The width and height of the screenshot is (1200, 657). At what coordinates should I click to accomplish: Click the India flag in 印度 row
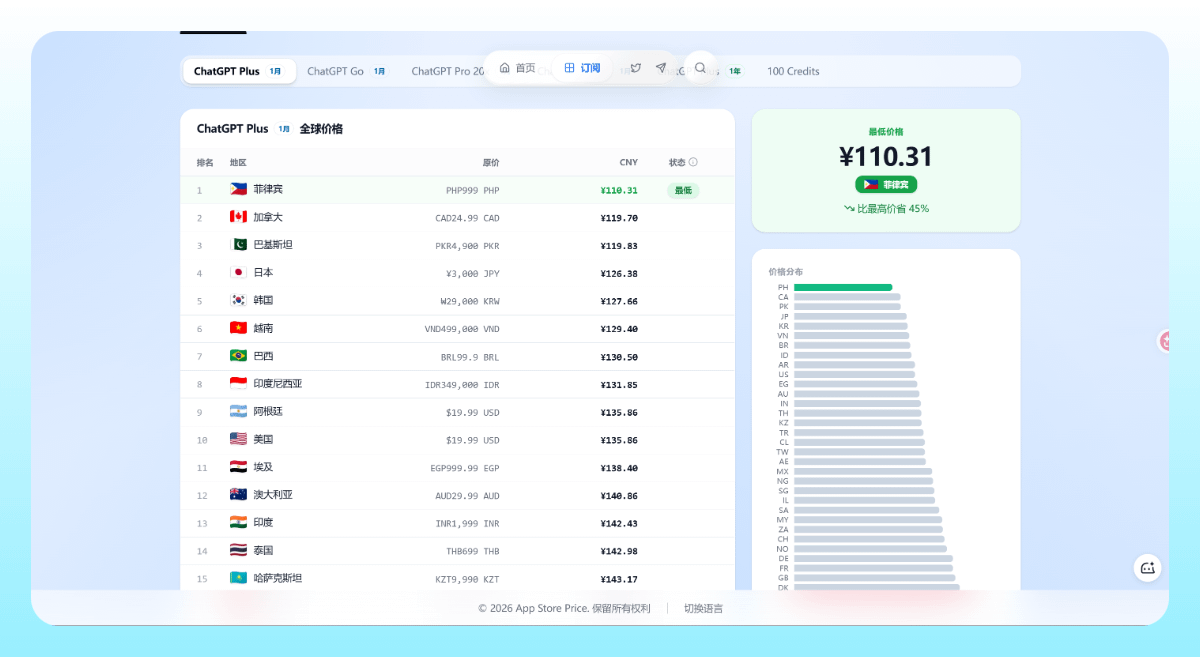coord(238,522)
